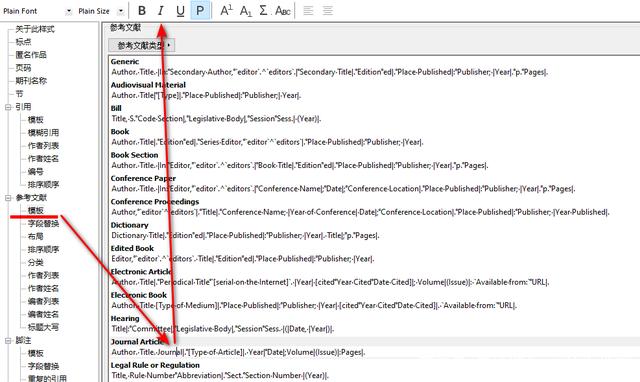Click the 'Edited Book' heading text
Screen dimensions: 640x382
tap(132, 249)
